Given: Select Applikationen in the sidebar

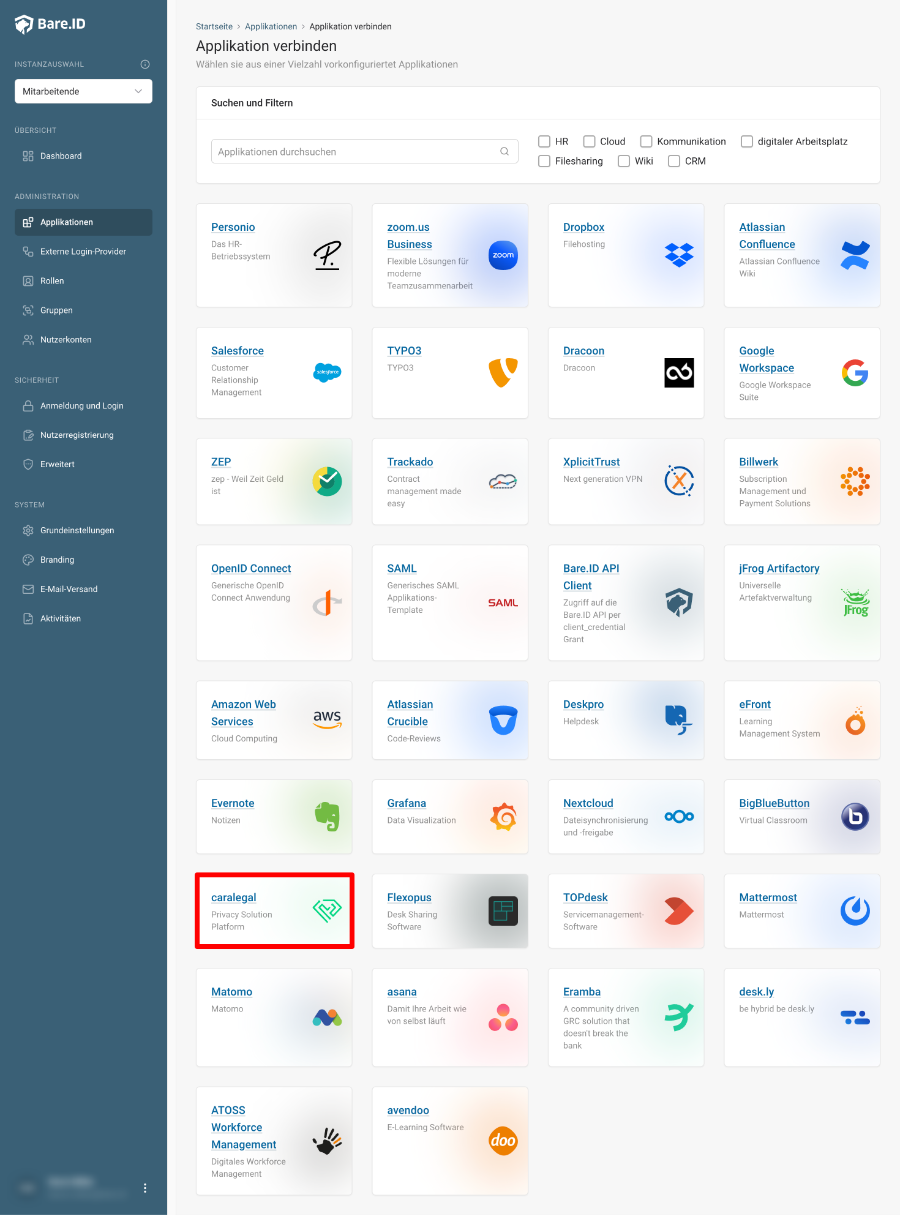Looking at the screenshot, I should [83, 222].
